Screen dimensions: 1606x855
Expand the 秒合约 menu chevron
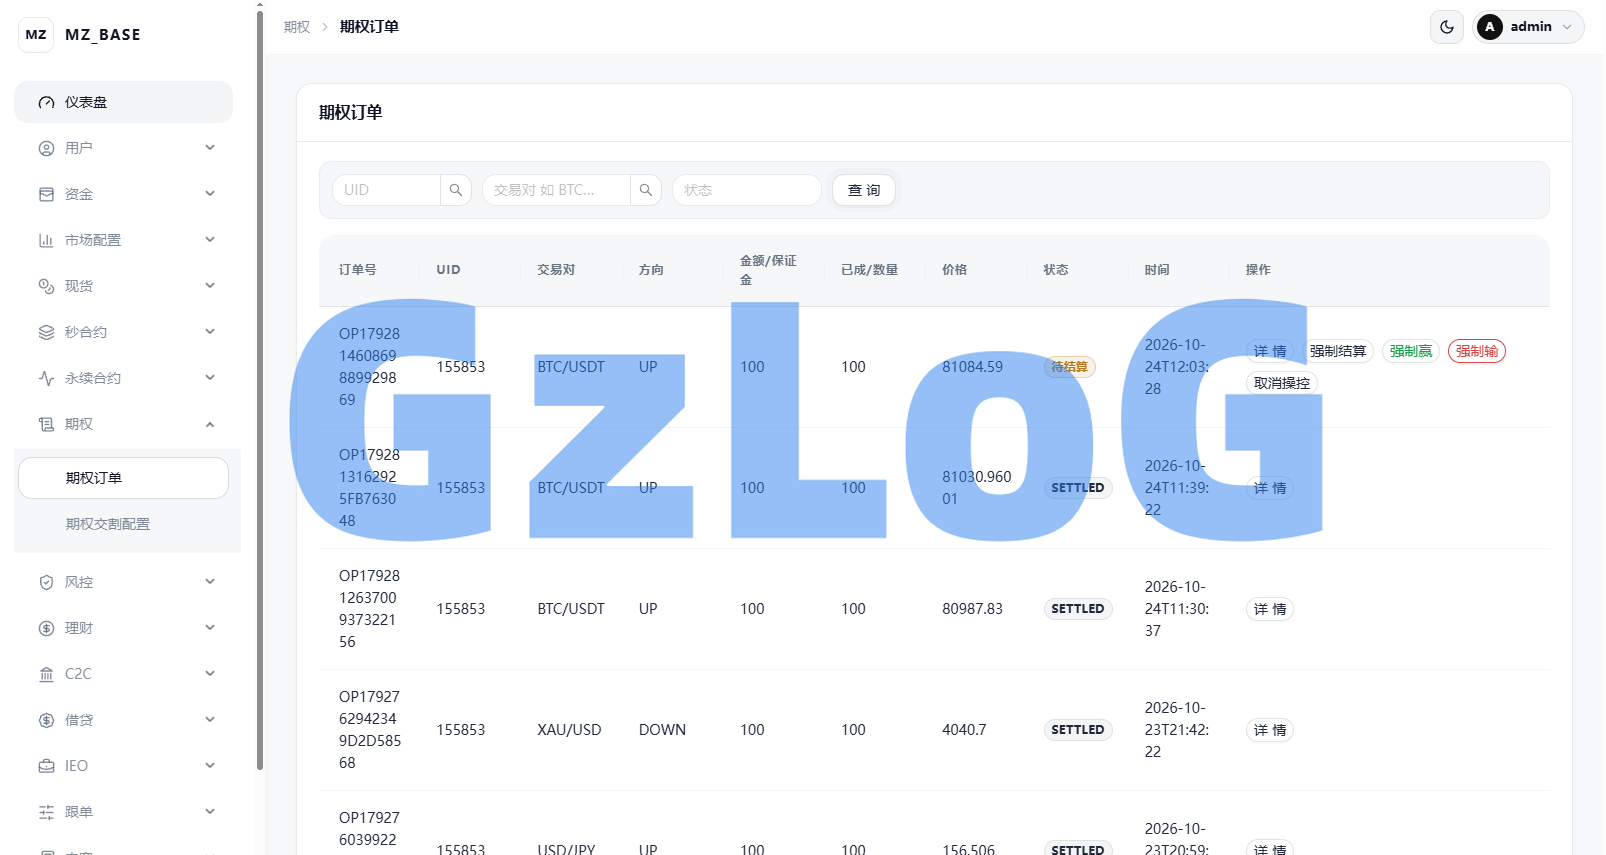coord(210,332)
